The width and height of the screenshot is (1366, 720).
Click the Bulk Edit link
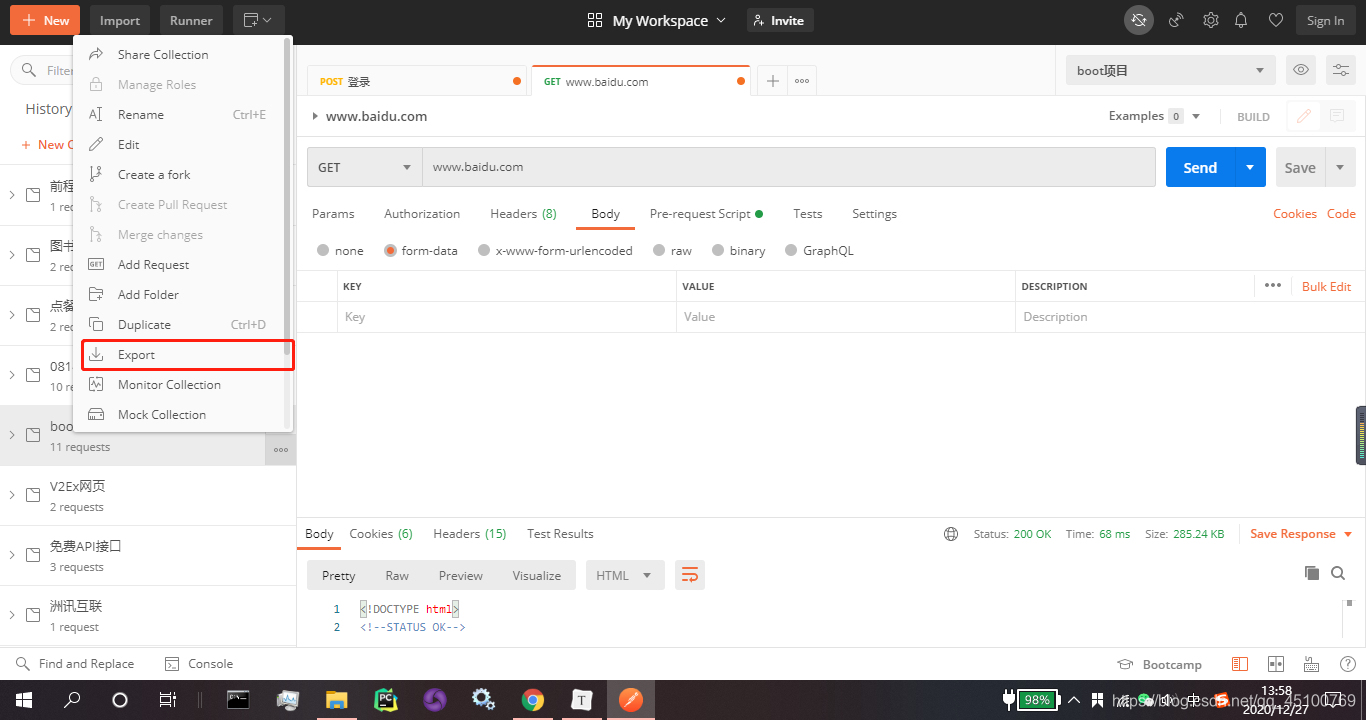coord(1326,286)
